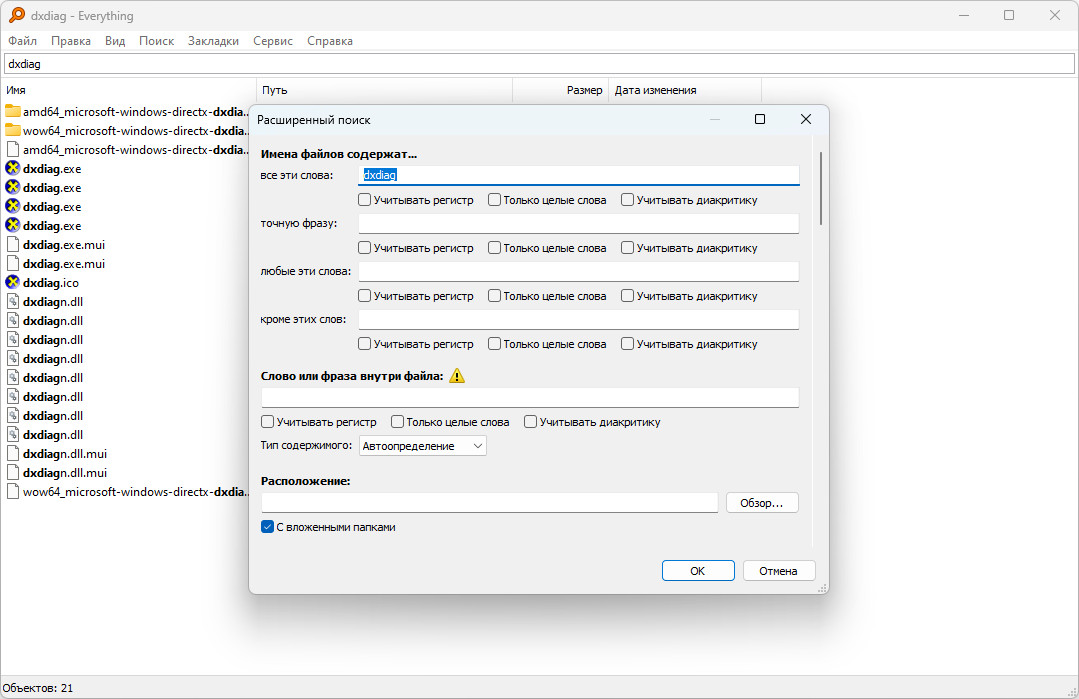Enable Учитывать регистр under все эти слова

[x=365, y=200]
